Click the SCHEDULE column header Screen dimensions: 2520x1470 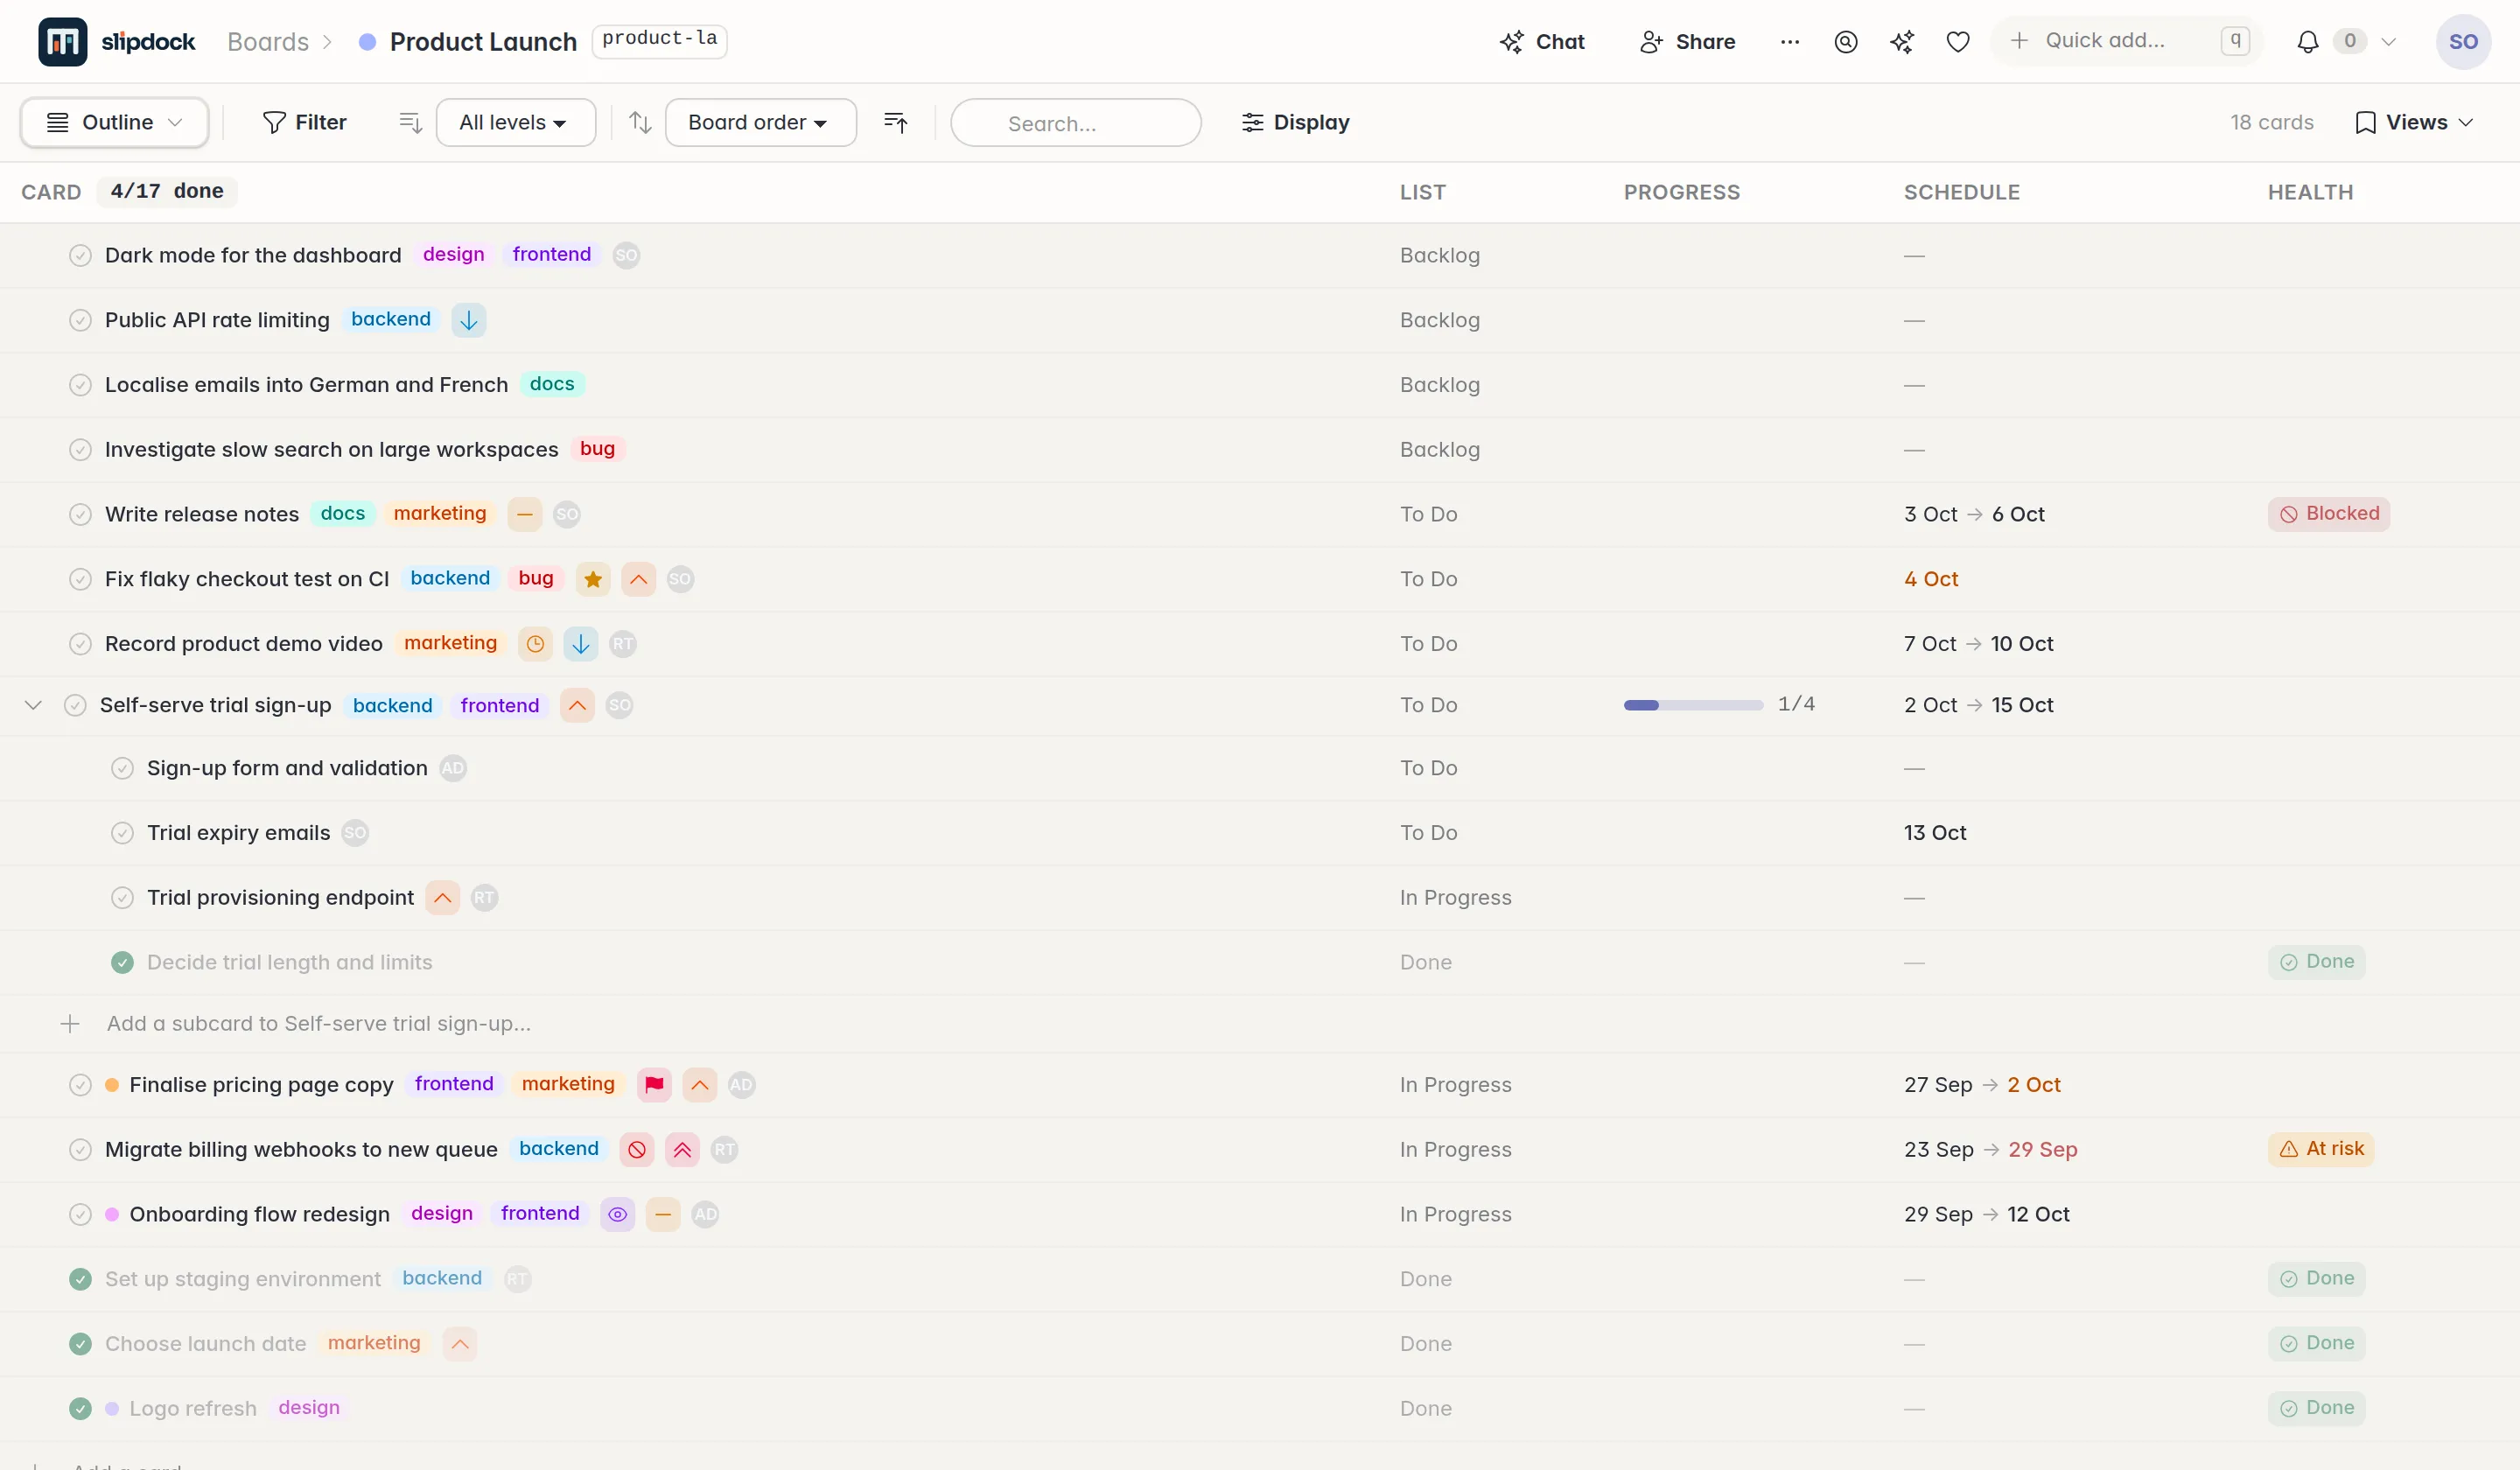[x=1961, y=192]
